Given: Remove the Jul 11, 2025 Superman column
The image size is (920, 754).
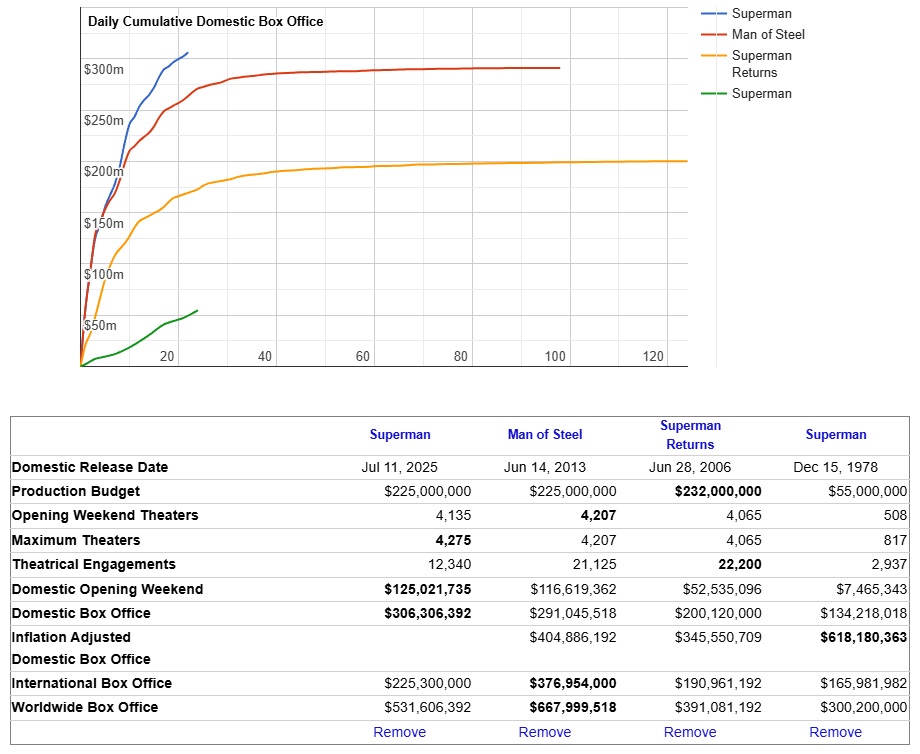Looking at the screenshot, I should coord(400,732).
